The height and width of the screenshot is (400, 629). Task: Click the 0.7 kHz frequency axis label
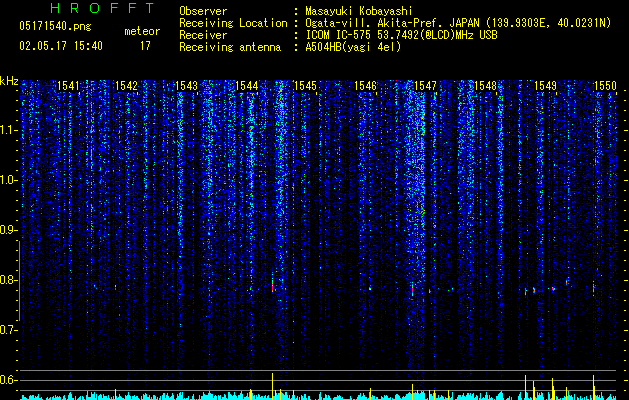tap(8, 330)
